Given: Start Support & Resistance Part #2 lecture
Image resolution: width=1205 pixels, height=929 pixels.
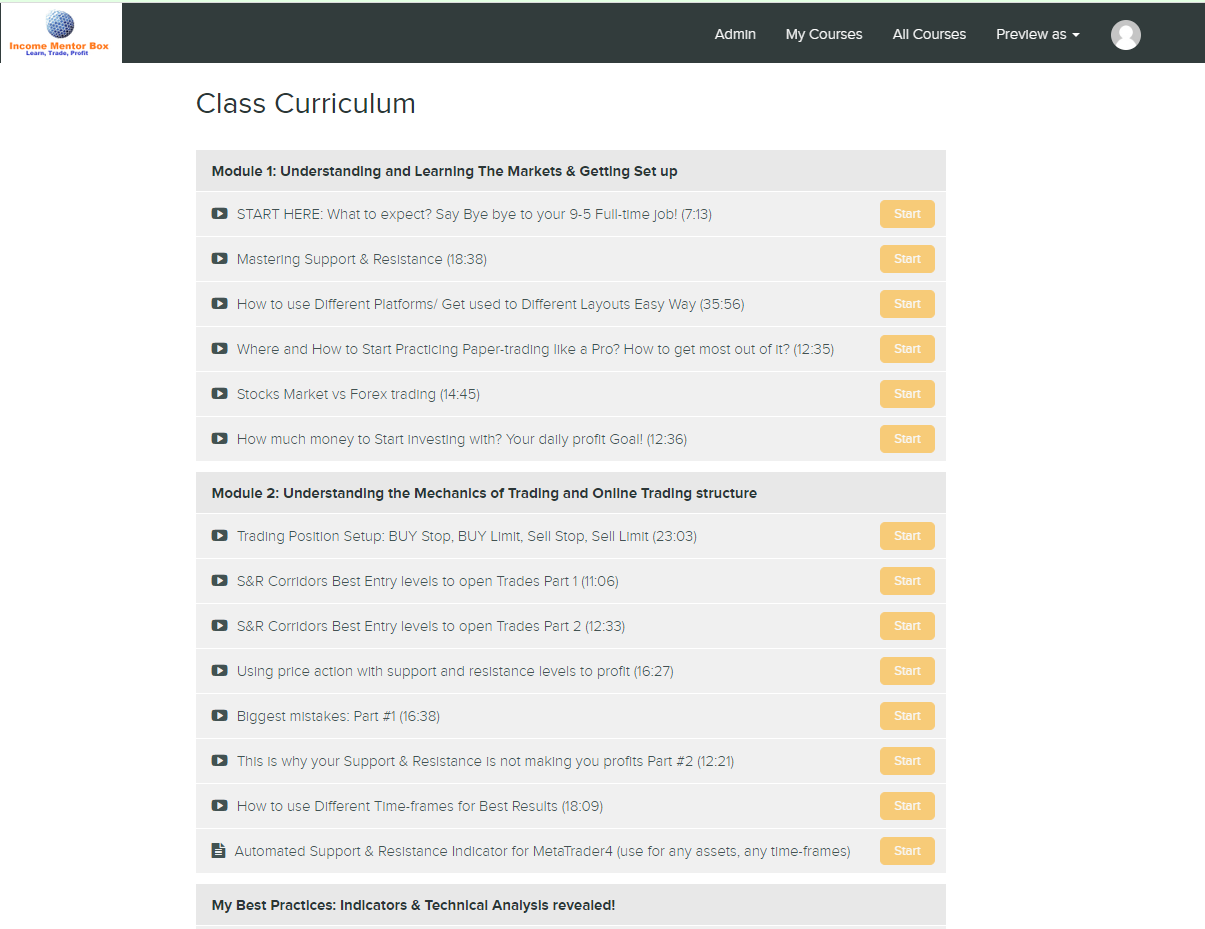Looking at the screenshot, I should click(x=907, y=761).
